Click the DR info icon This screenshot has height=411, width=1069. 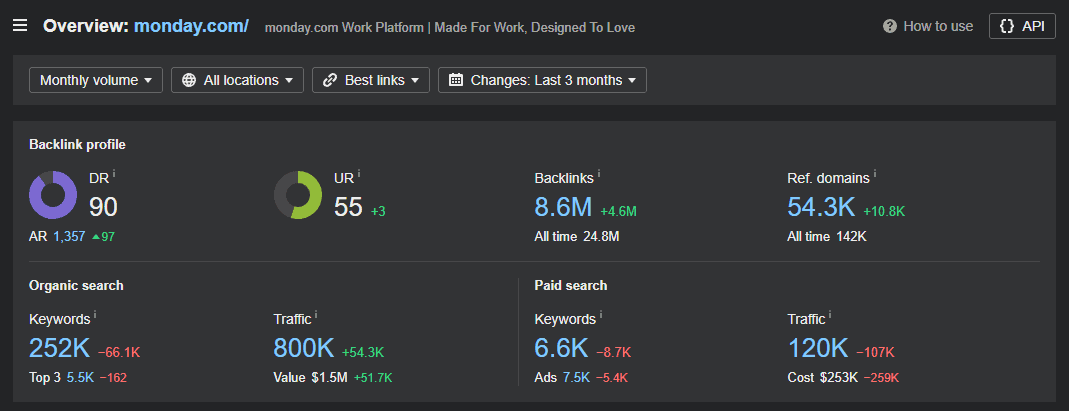(x=114, y=174)
